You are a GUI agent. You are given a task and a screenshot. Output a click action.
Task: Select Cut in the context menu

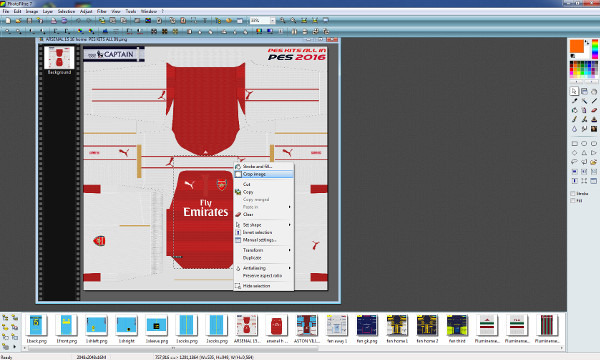click(x=264, y=184)
